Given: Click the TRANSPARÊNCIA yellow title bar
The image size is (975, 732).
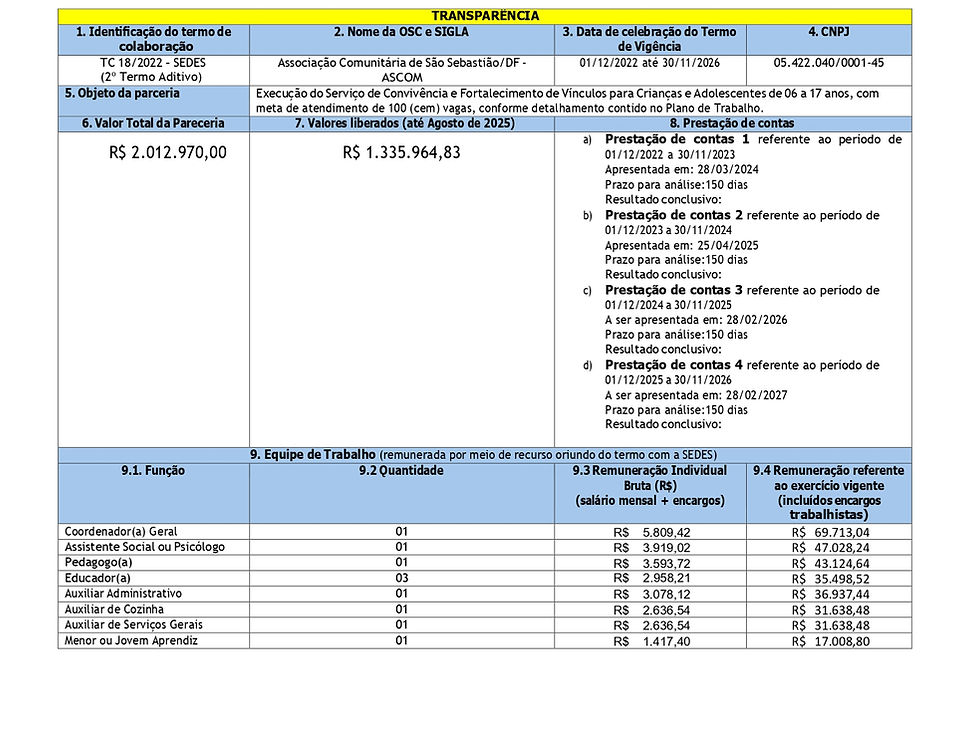Looking at the screenshot, I should tap(485, 16).
